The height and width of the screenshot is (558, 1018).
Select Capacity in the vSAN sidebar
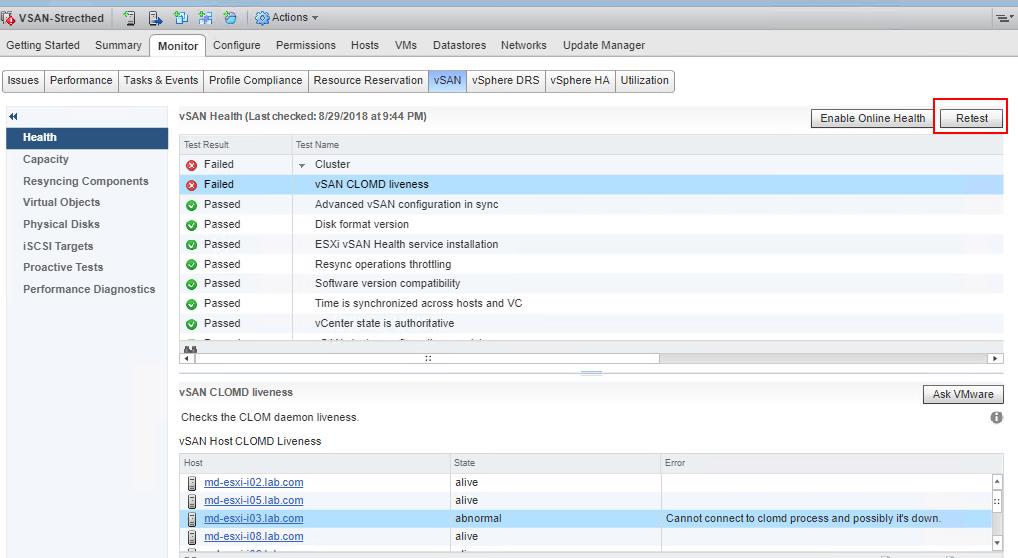[45, 159]
